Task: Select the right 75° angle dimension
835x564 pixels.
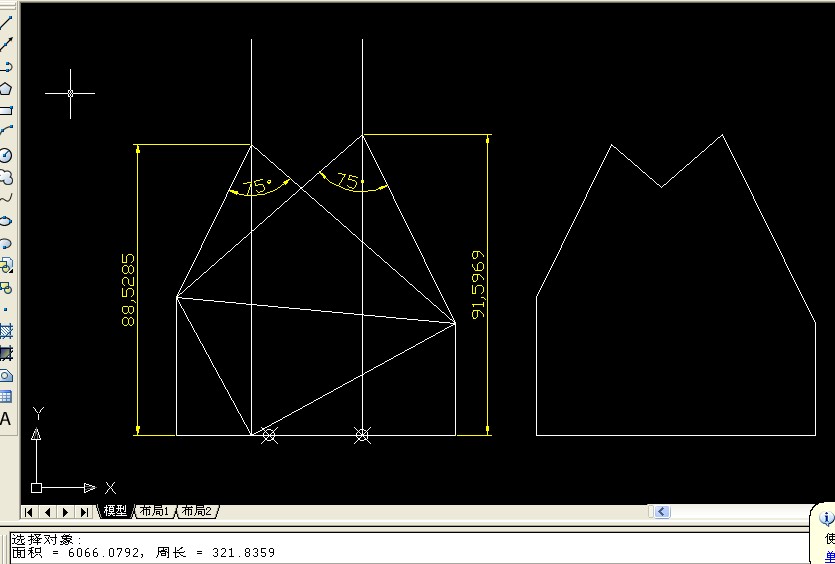Action: point(348,181)
